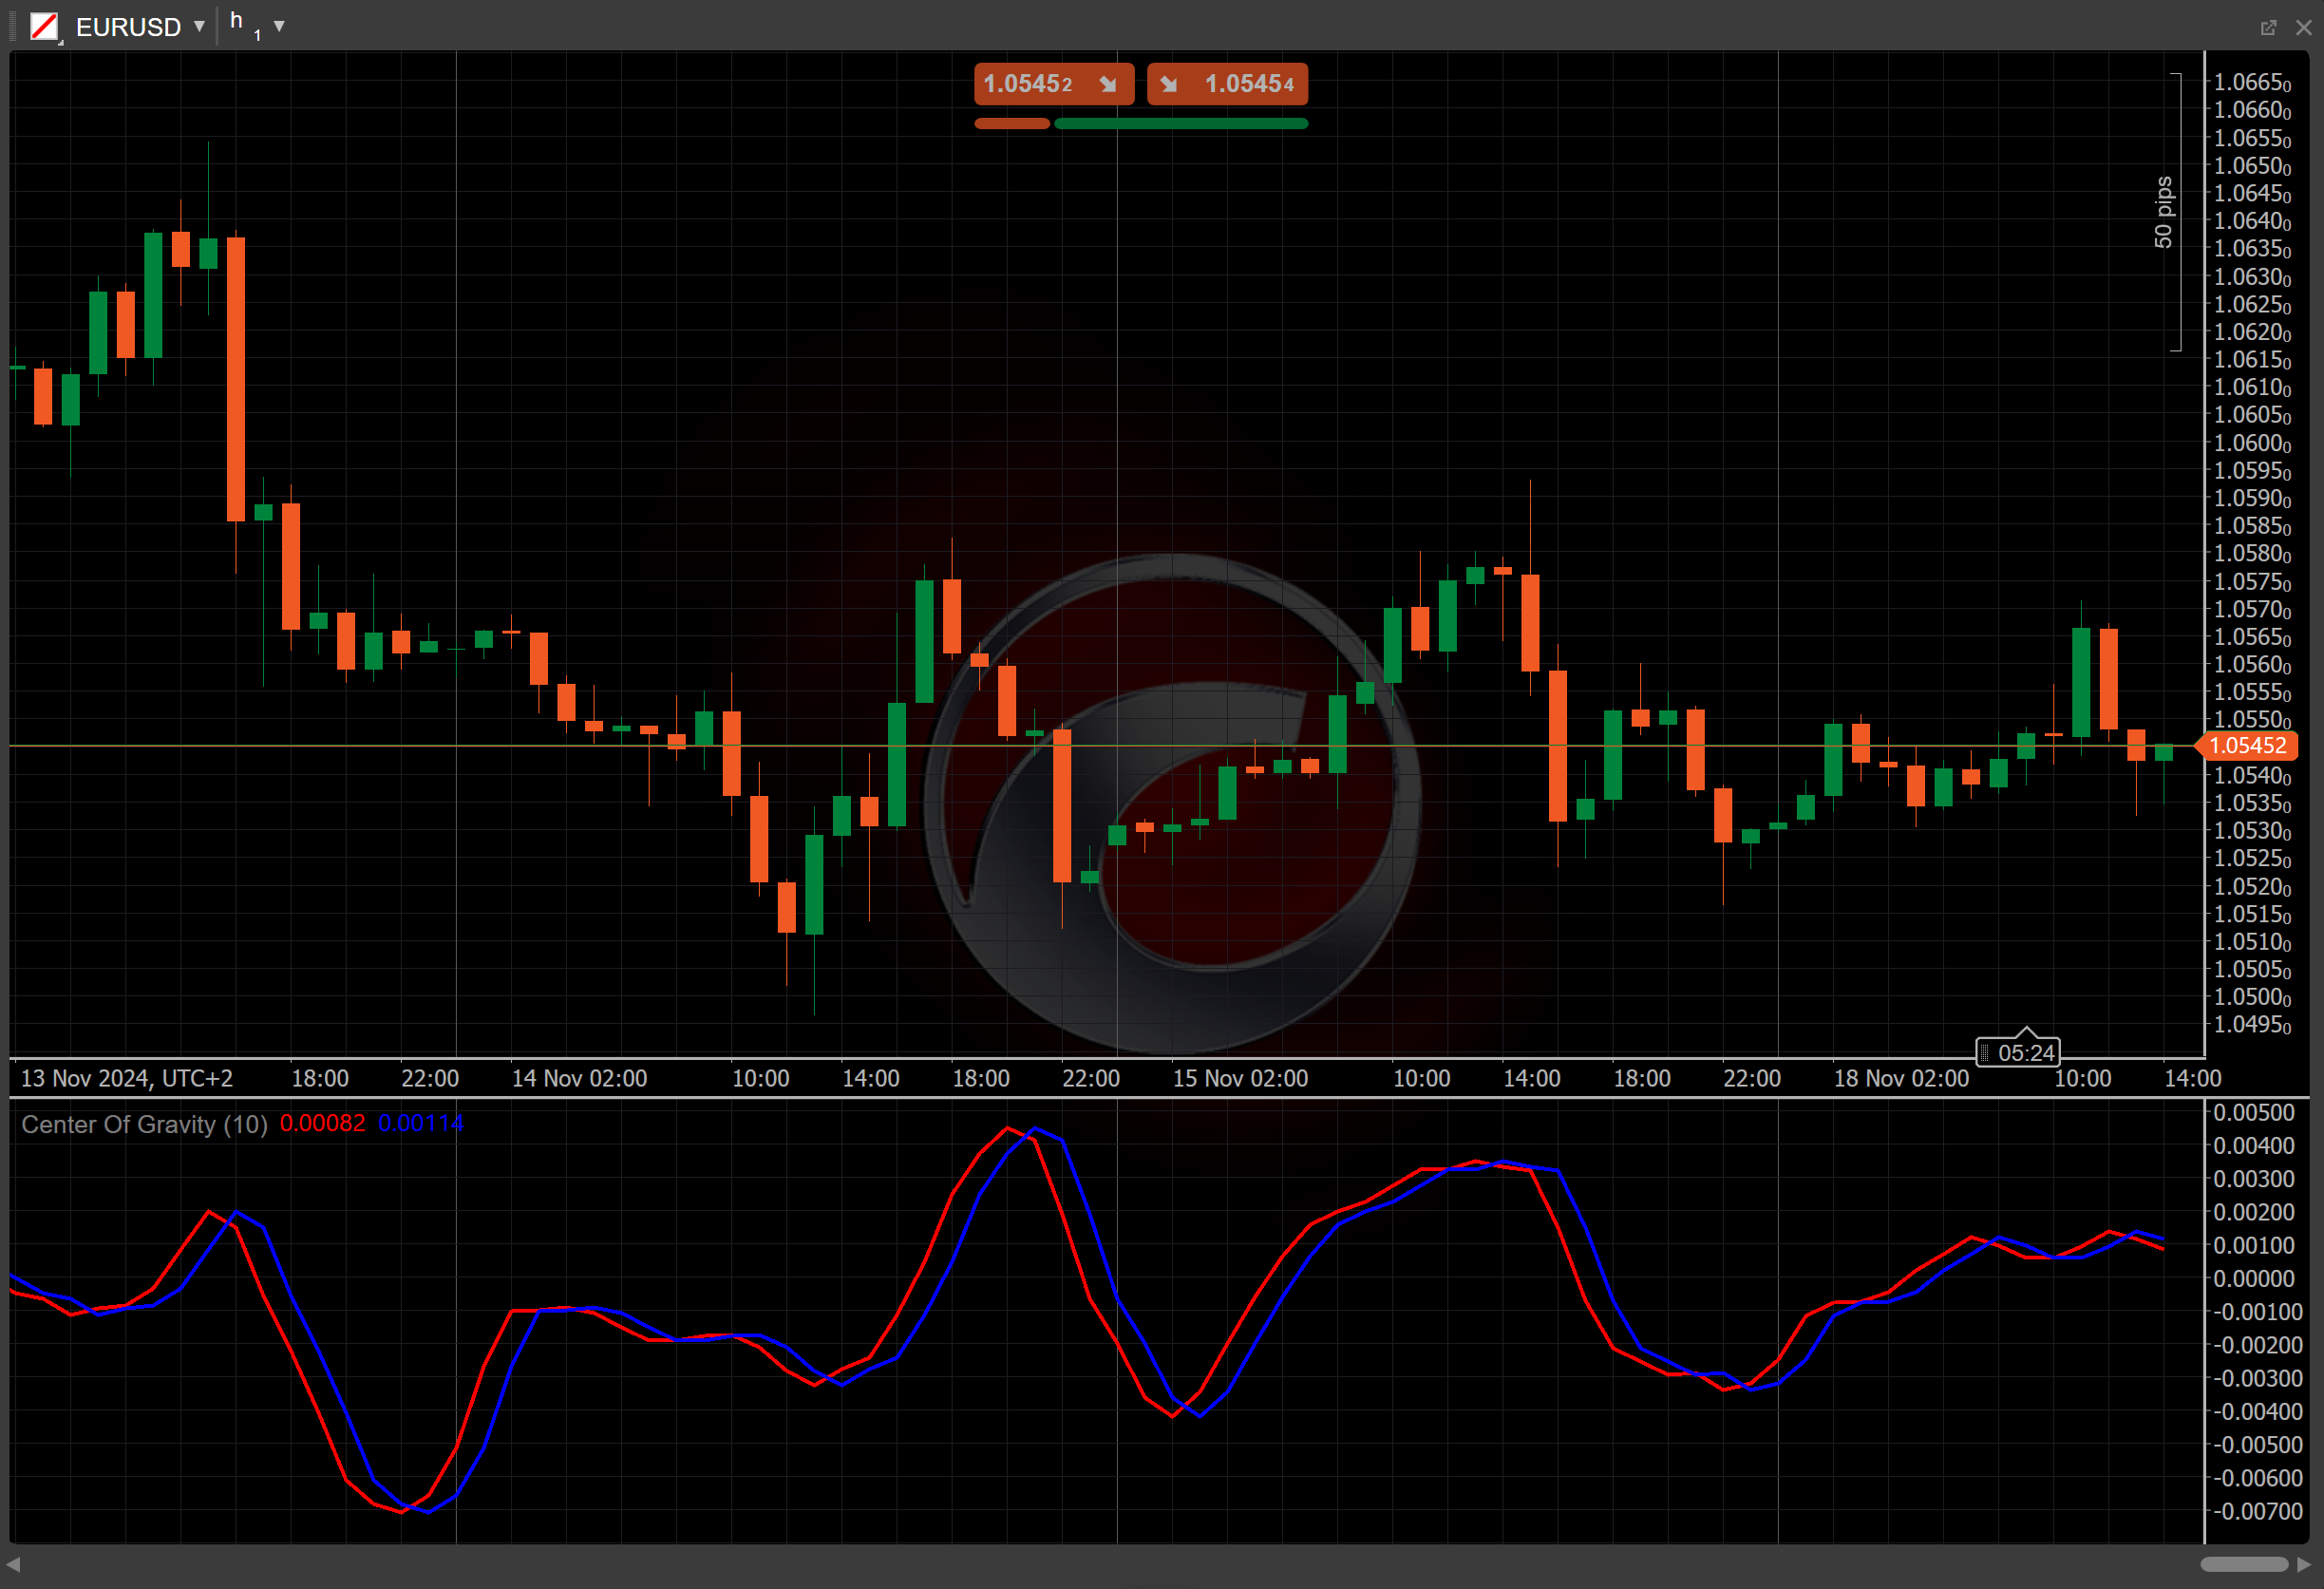
Task: Open the h1 timeframe dropdown
Action: tap(279, 26)
